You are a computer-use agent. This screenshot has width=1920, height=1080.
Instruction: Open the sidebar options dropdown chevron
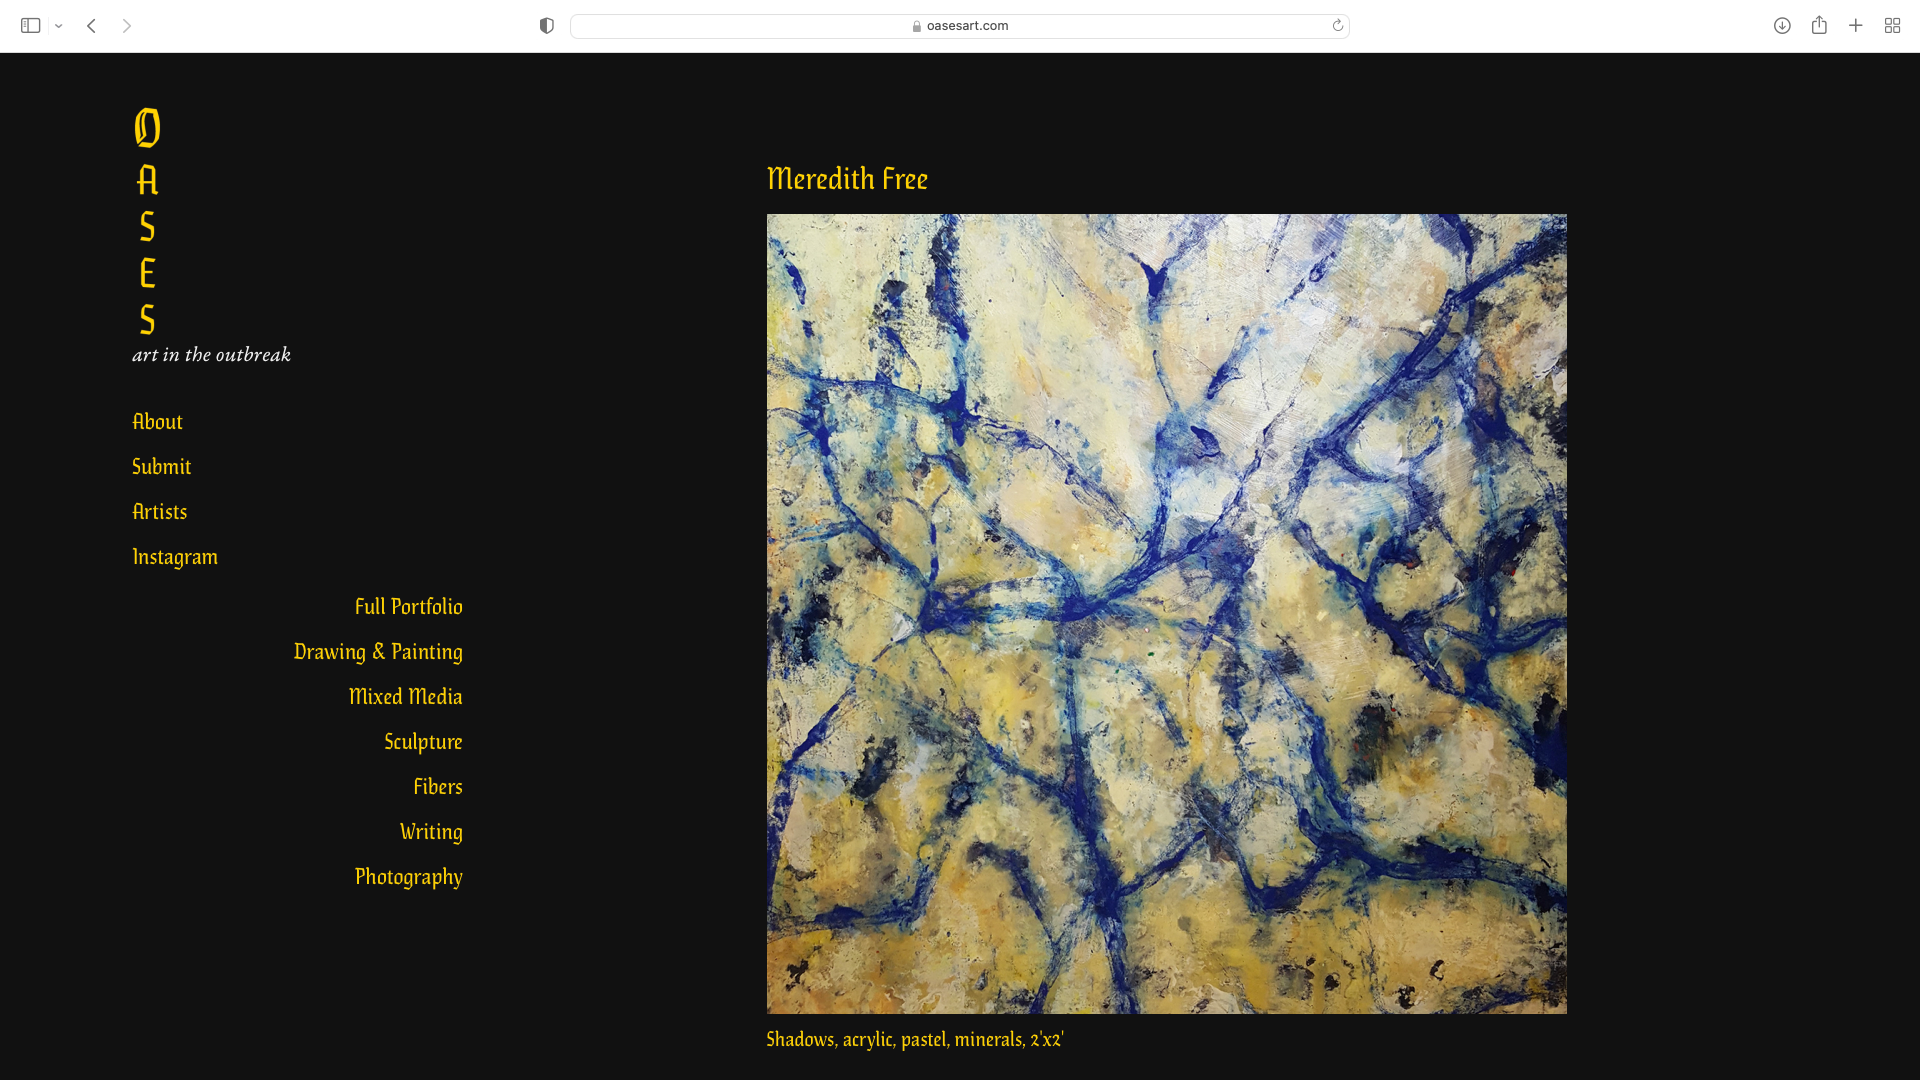(59, 26)
